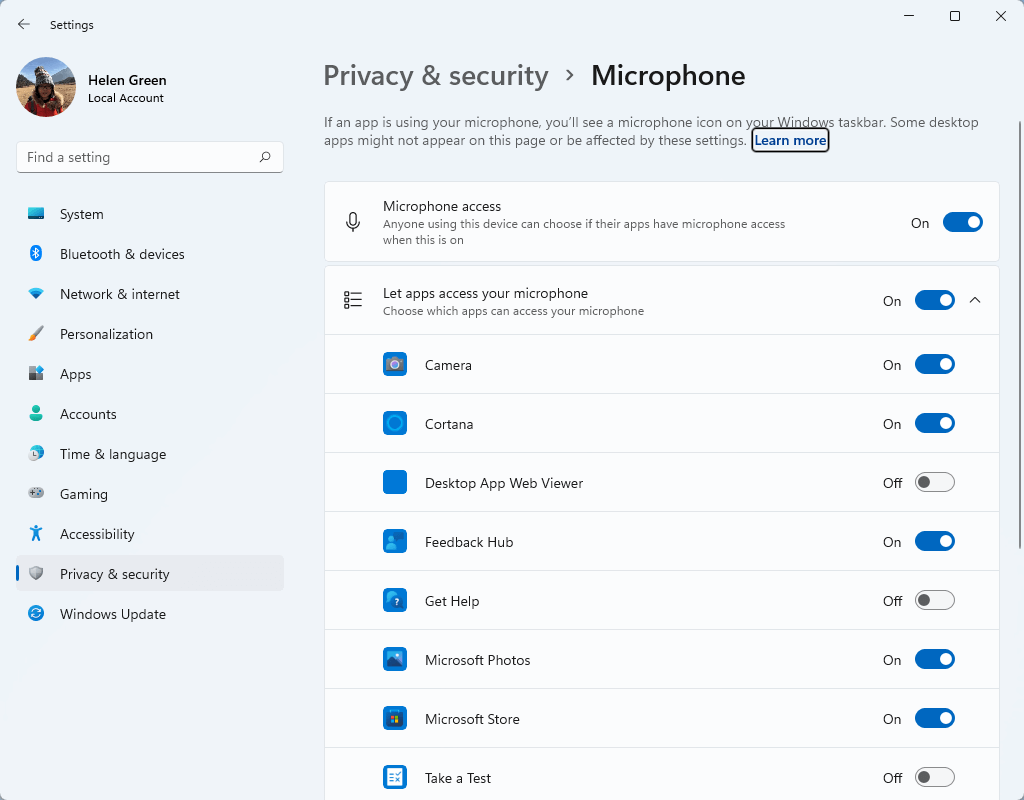Disable microphone for Microsoft Store
The image size is (1024, 800).
[935, 718]
